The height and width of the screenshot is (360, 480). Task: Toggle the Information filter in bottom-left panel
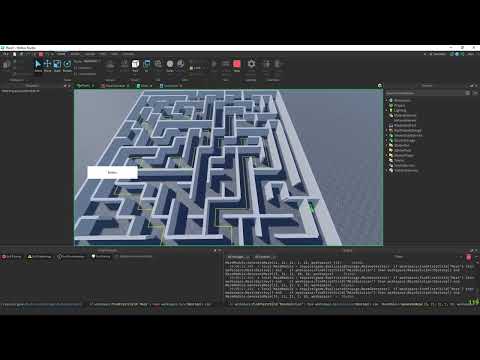tap(70, 257)
